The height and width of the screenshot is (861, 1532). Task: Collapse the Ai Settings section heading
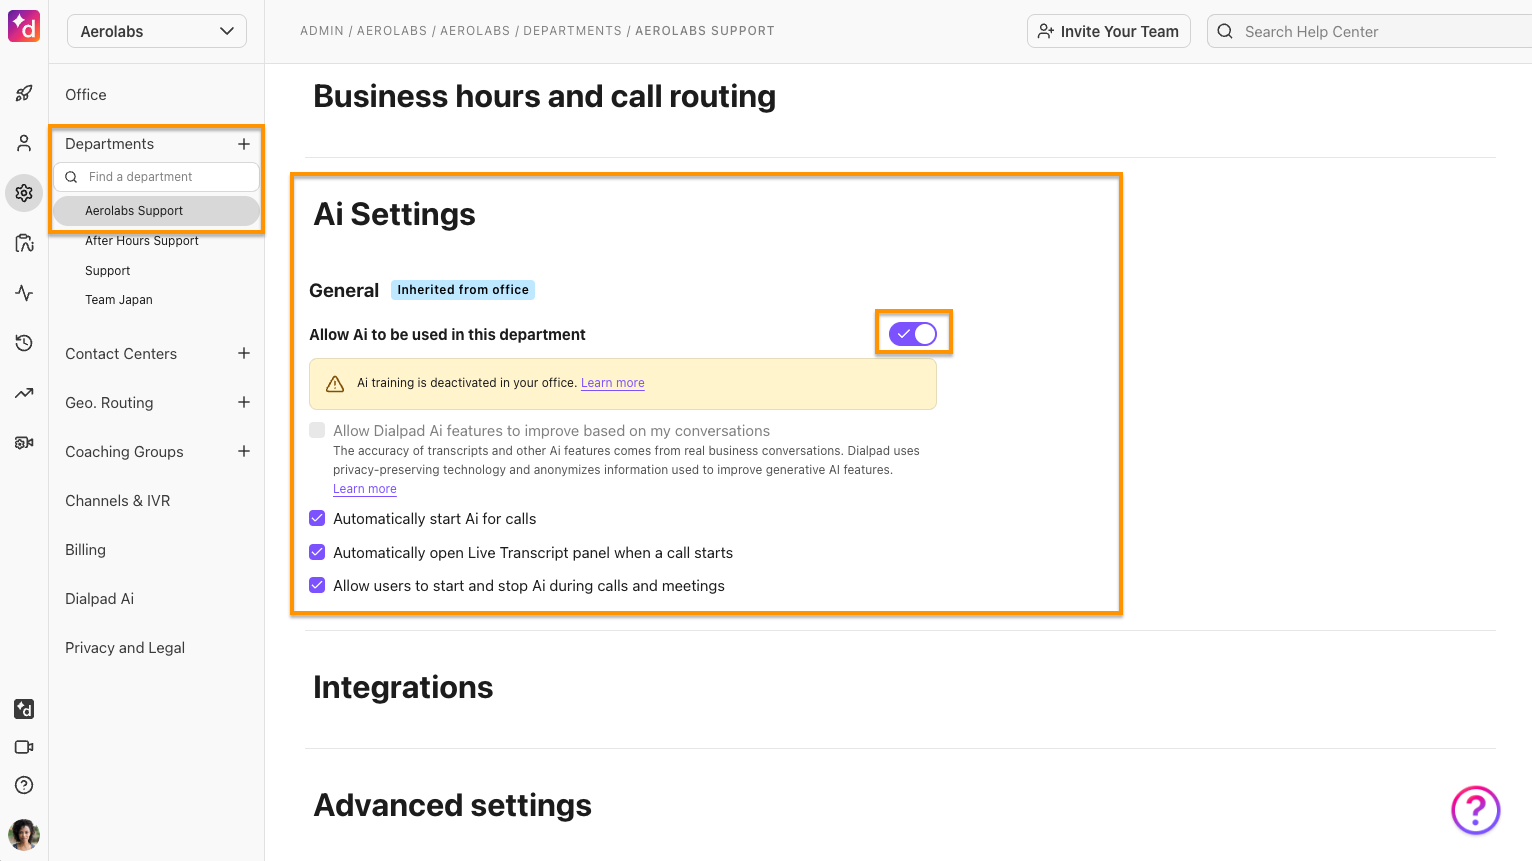(394, 214)
